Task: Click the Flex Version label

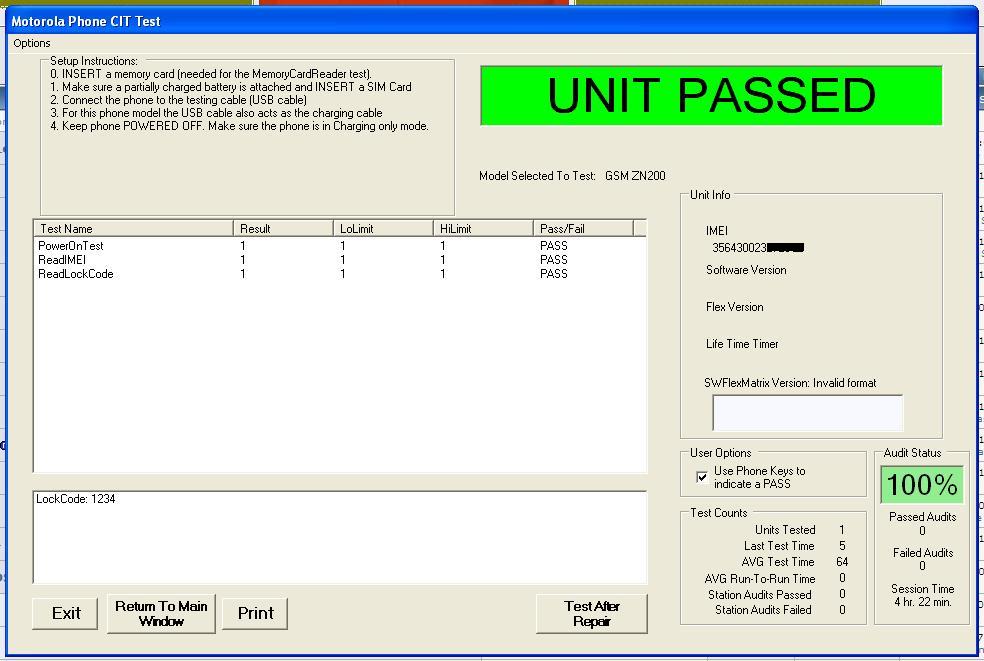Action: click(x=734, y=307)
